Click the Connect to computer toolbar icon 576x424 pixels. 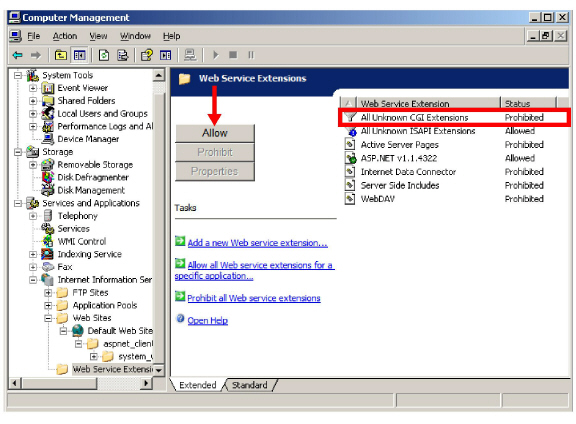(190, 55)
